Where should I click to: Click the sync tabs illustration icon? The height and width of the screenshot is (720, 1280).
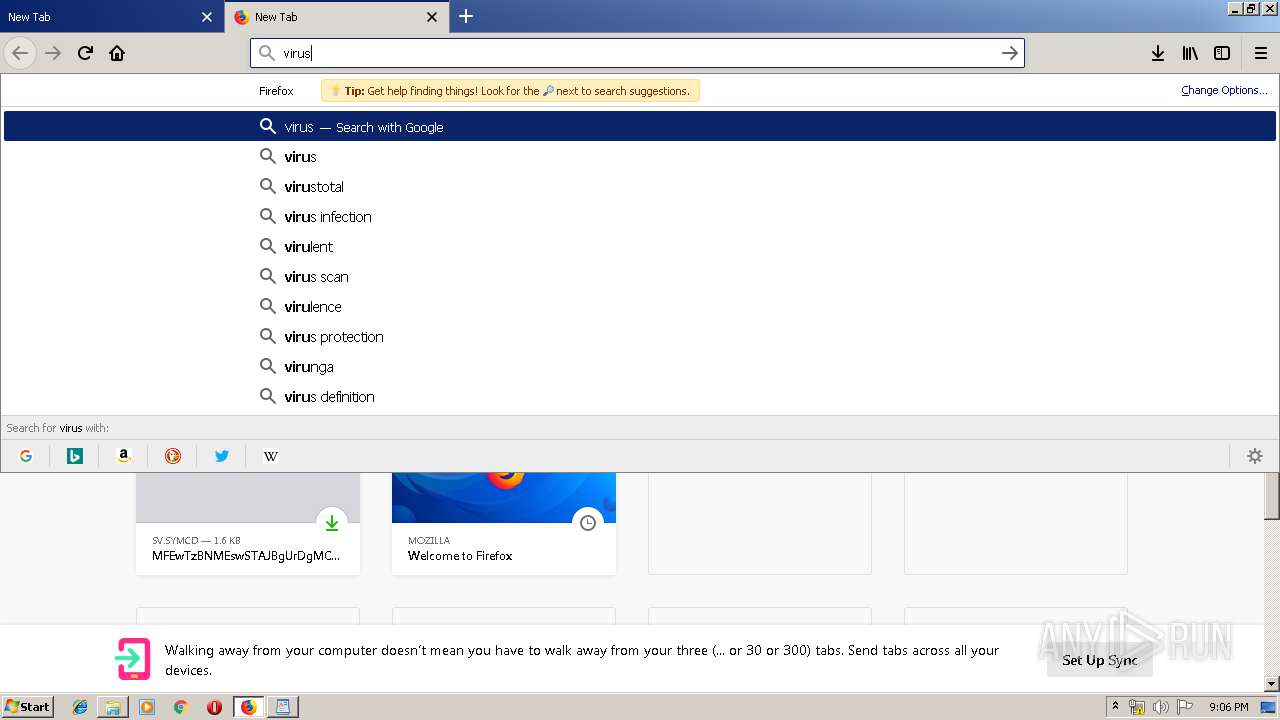coord(133,659)
